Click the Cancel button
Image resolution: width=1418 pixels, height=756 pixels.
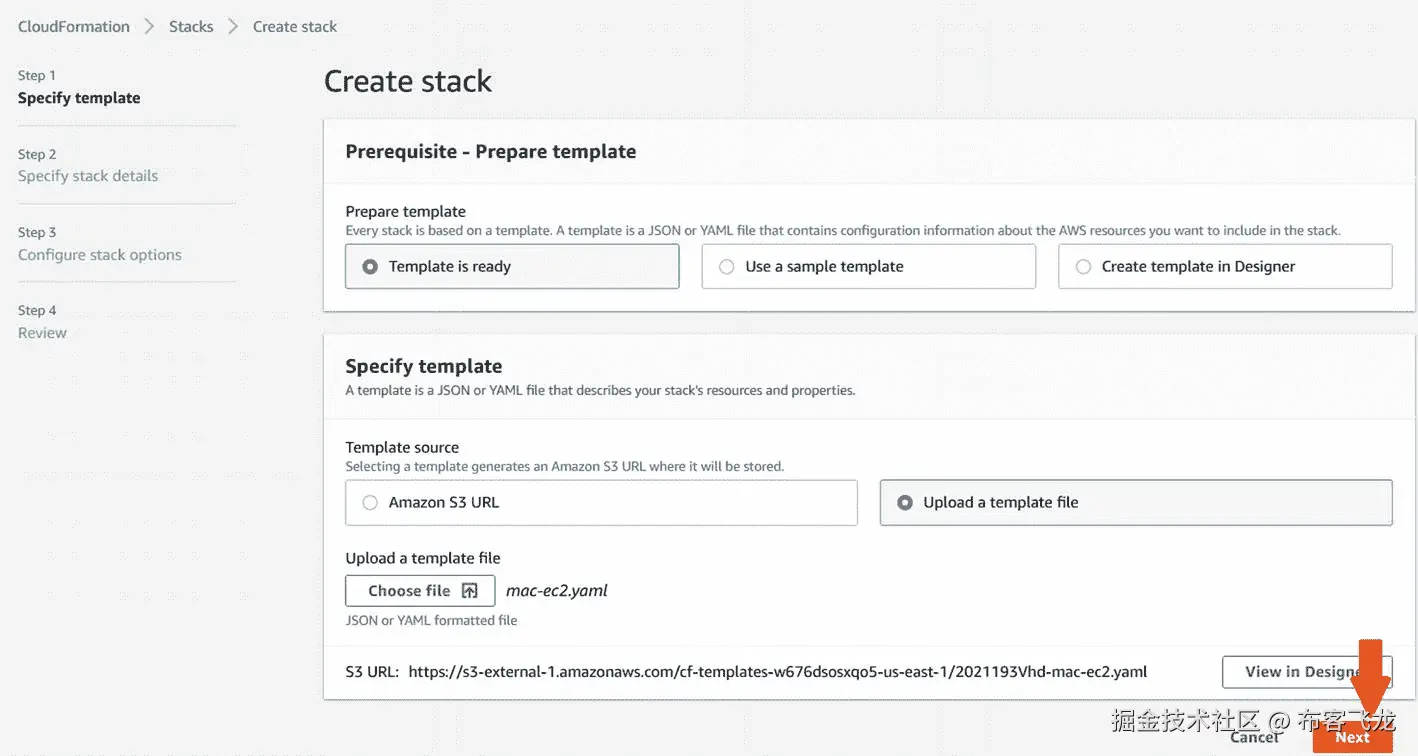(1255, 738)
